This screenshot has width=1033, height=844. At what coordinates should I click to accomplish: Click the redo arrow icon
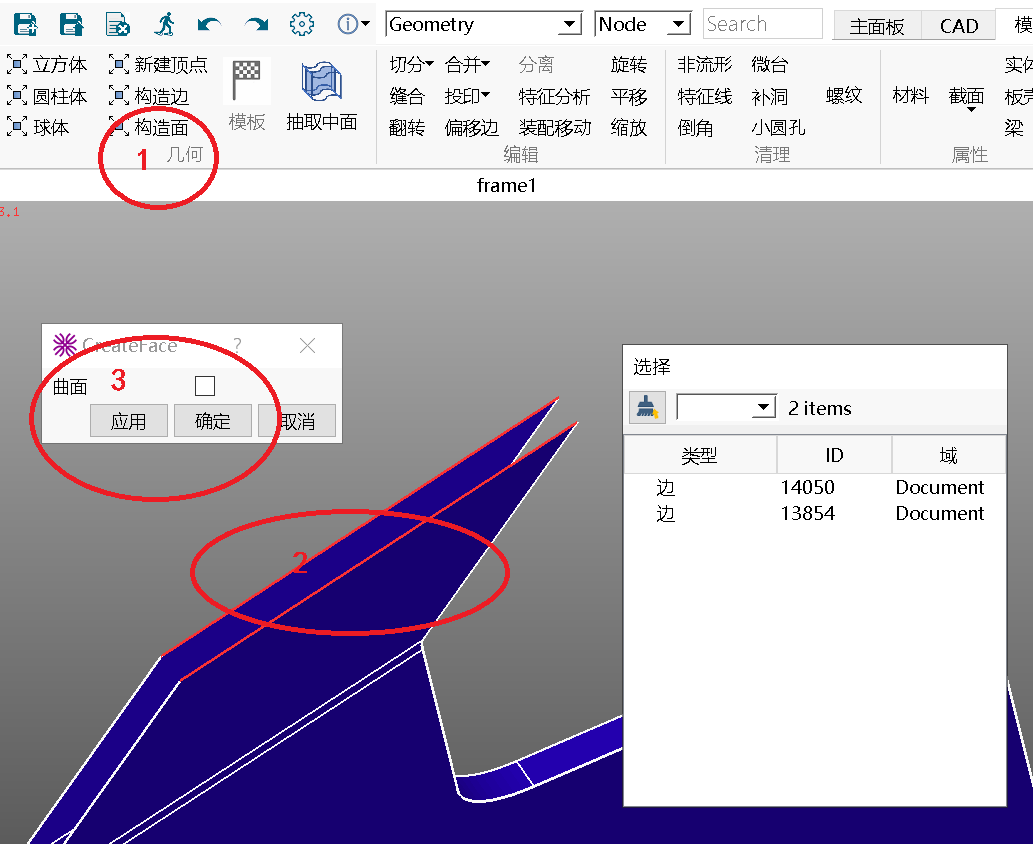pos(256,25)
